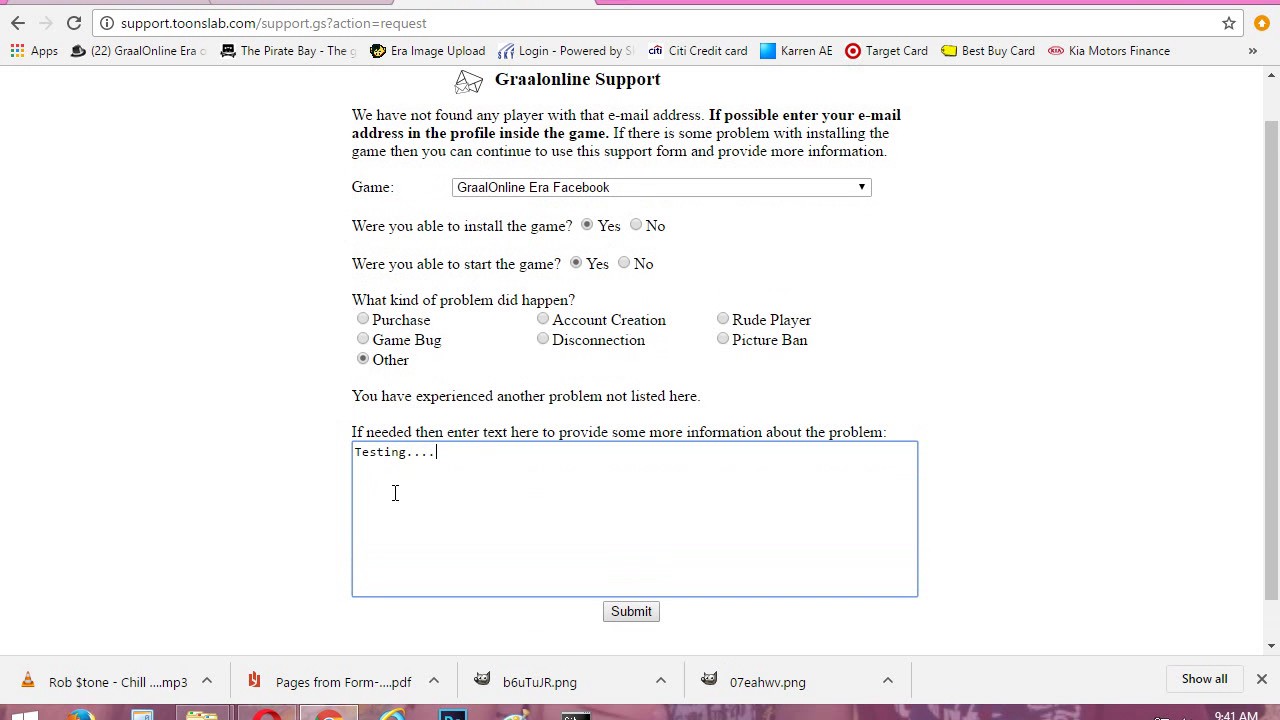Expand options for b6uTuJR.png download
Image resolution: width=1280 pixels, height=720 pixels.
pyautogui.click(x=661, y=681)
